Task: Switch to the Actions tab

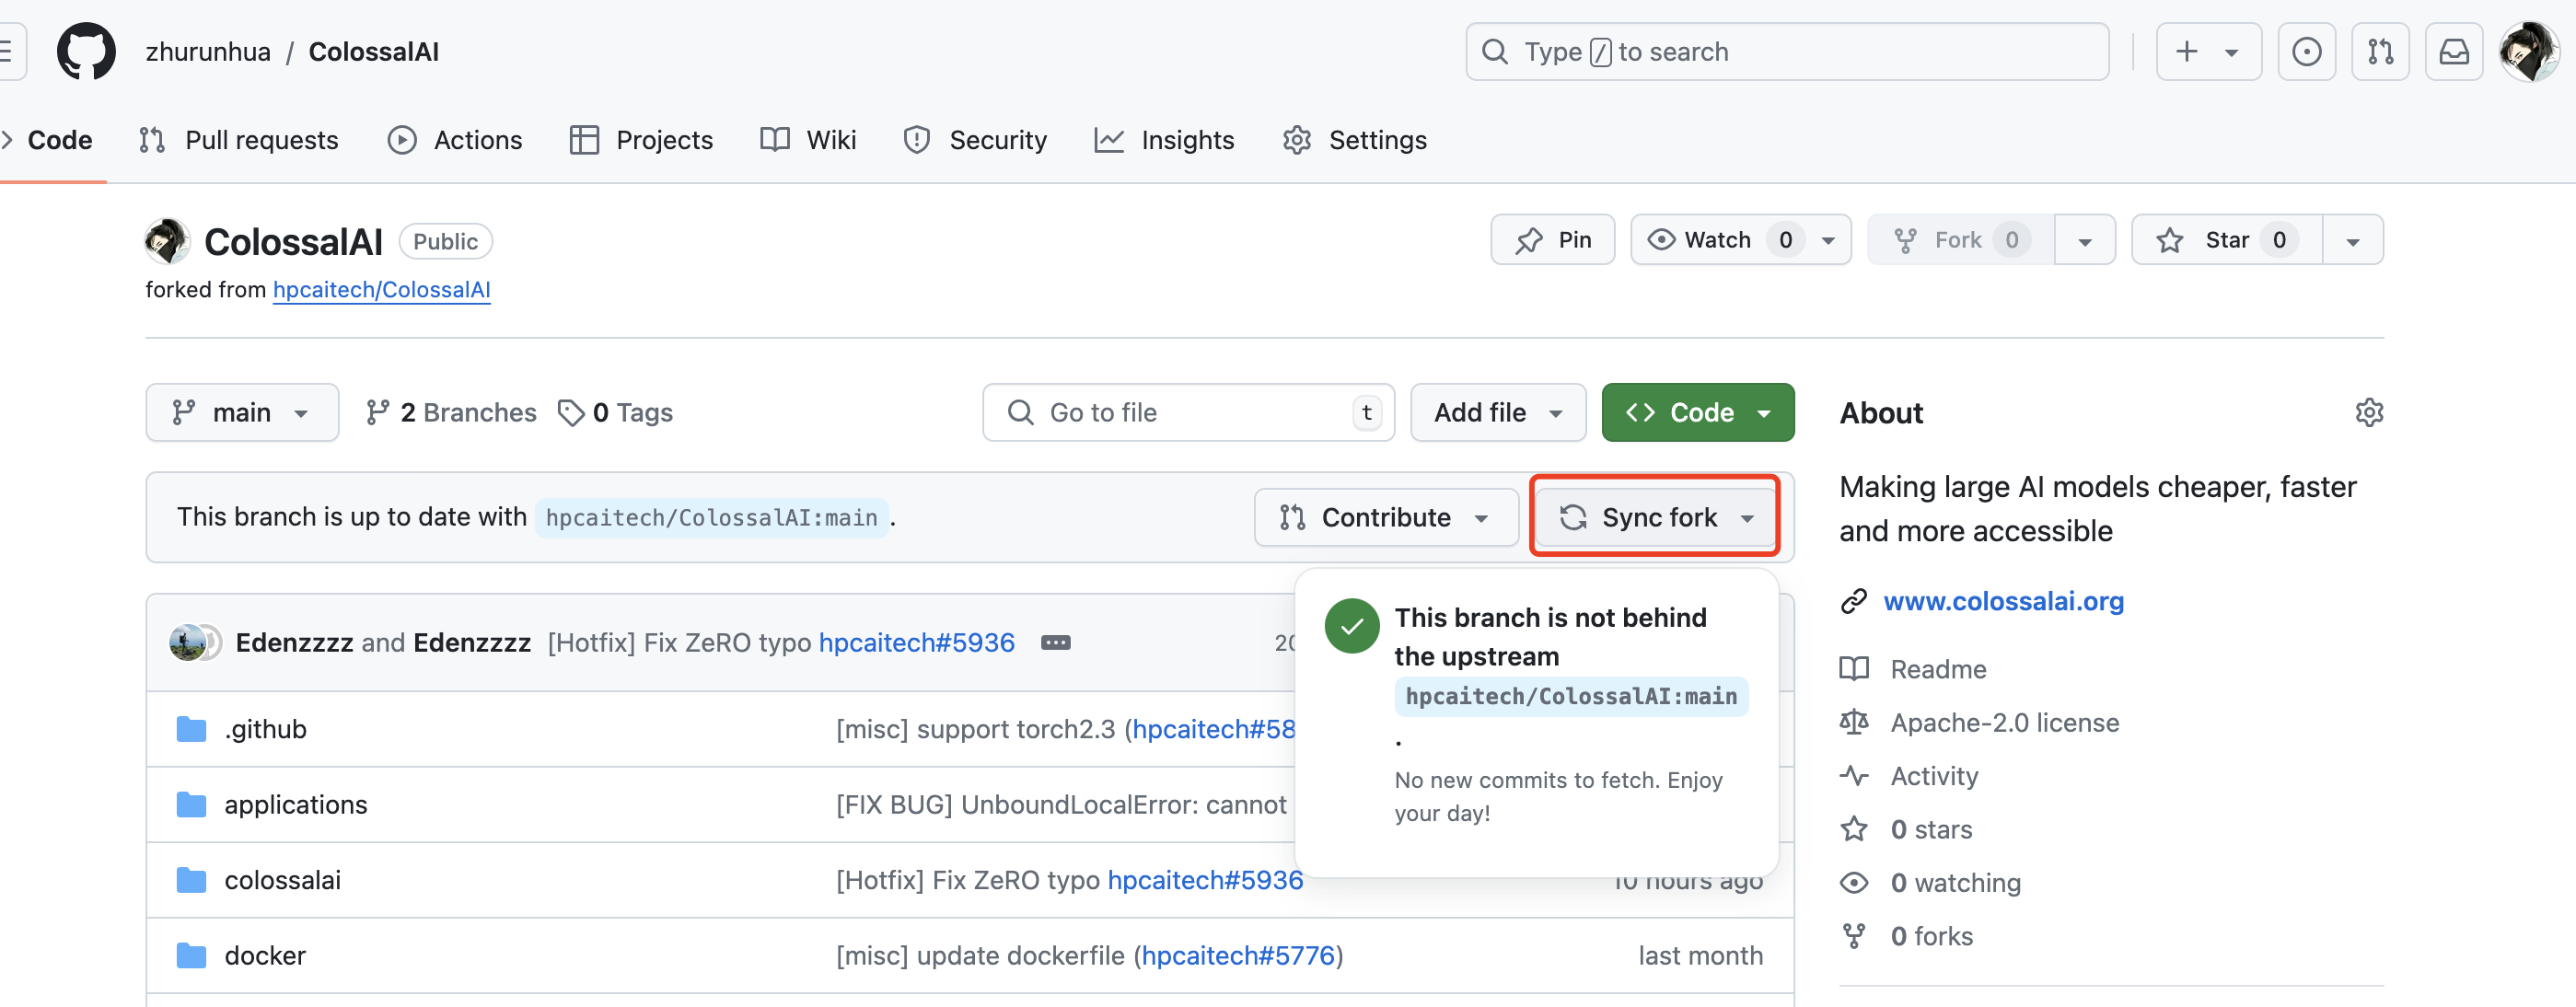Action: click(x=455, y=140)
